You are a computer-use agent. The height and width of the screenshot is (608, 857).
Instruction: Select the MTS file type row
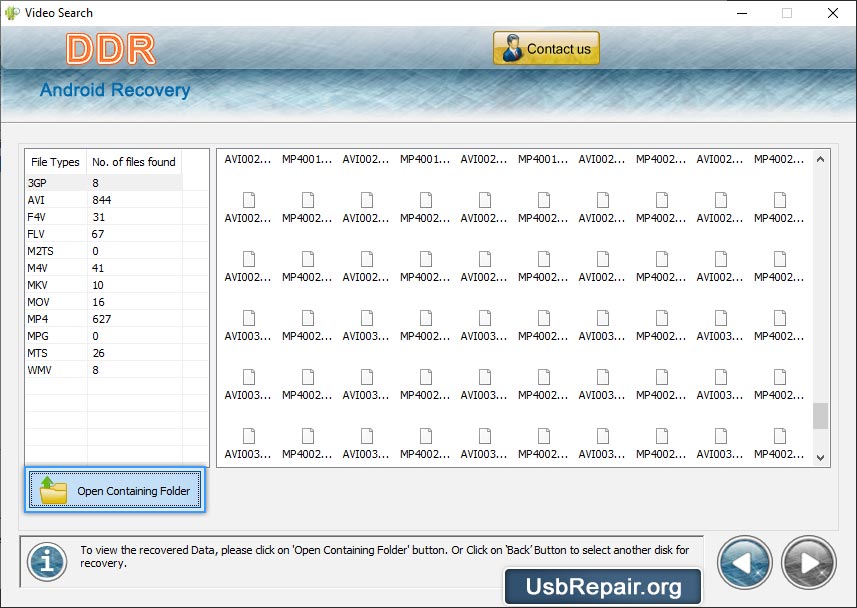pyautogui.click(x=104, y=352)
